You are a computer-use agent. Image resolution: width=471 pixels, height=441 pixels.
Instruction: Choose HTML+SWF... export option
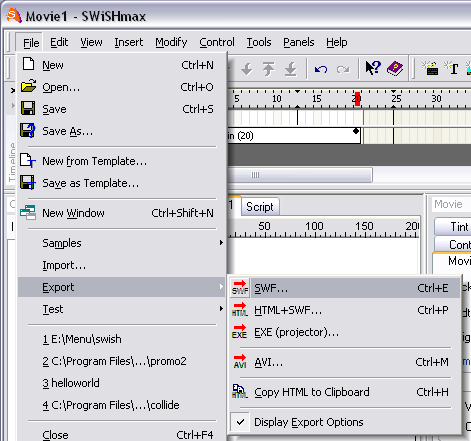point(345,310)
